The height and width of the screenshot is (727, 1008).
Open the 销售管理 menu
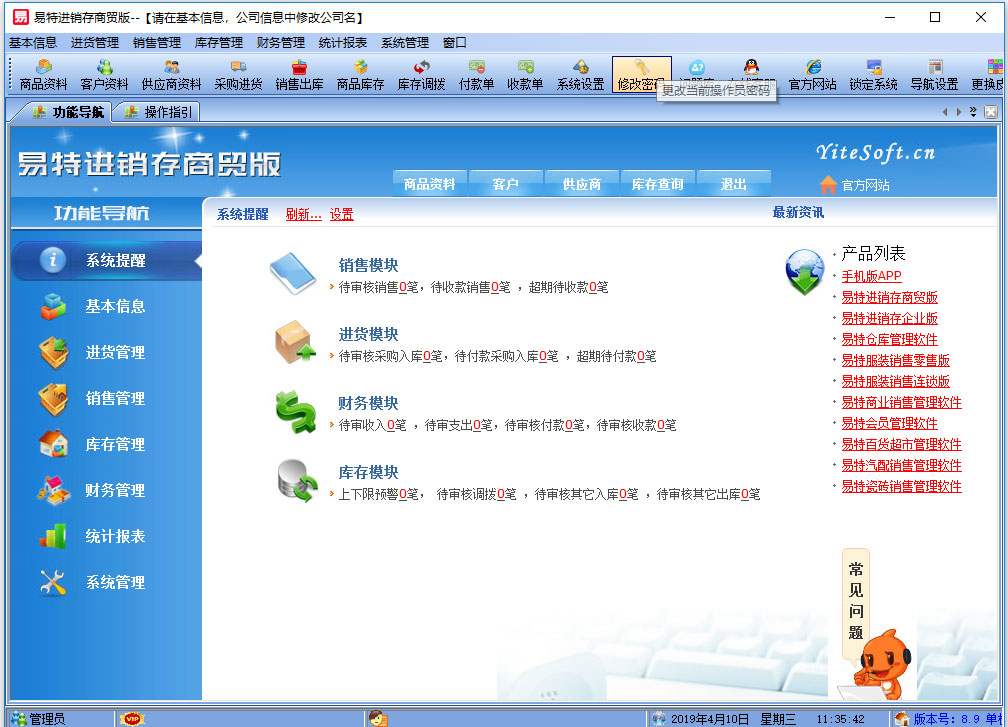click(x=157, y=42)
